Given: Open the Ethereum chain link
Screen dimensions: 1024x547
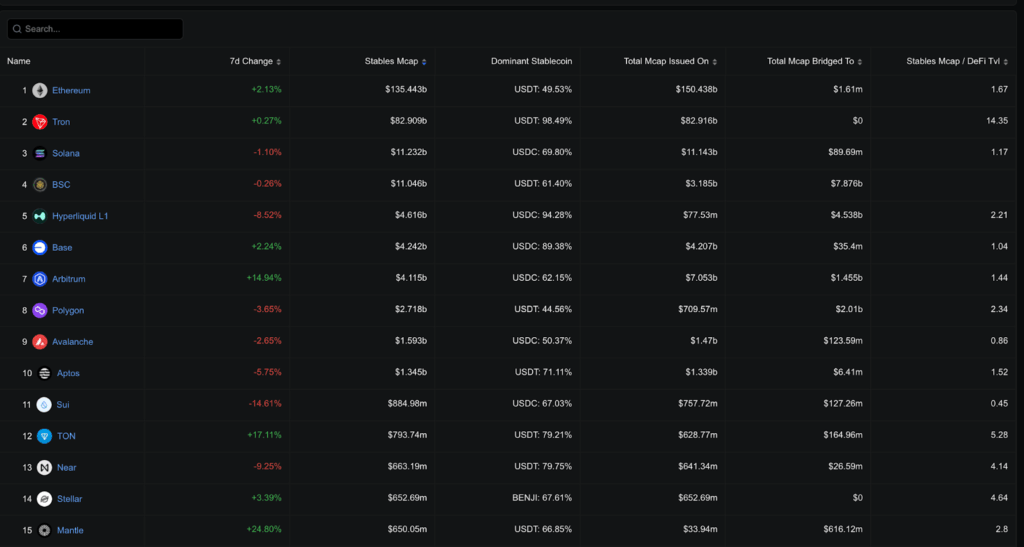Looking at the screenshot, I should point(71,90).
